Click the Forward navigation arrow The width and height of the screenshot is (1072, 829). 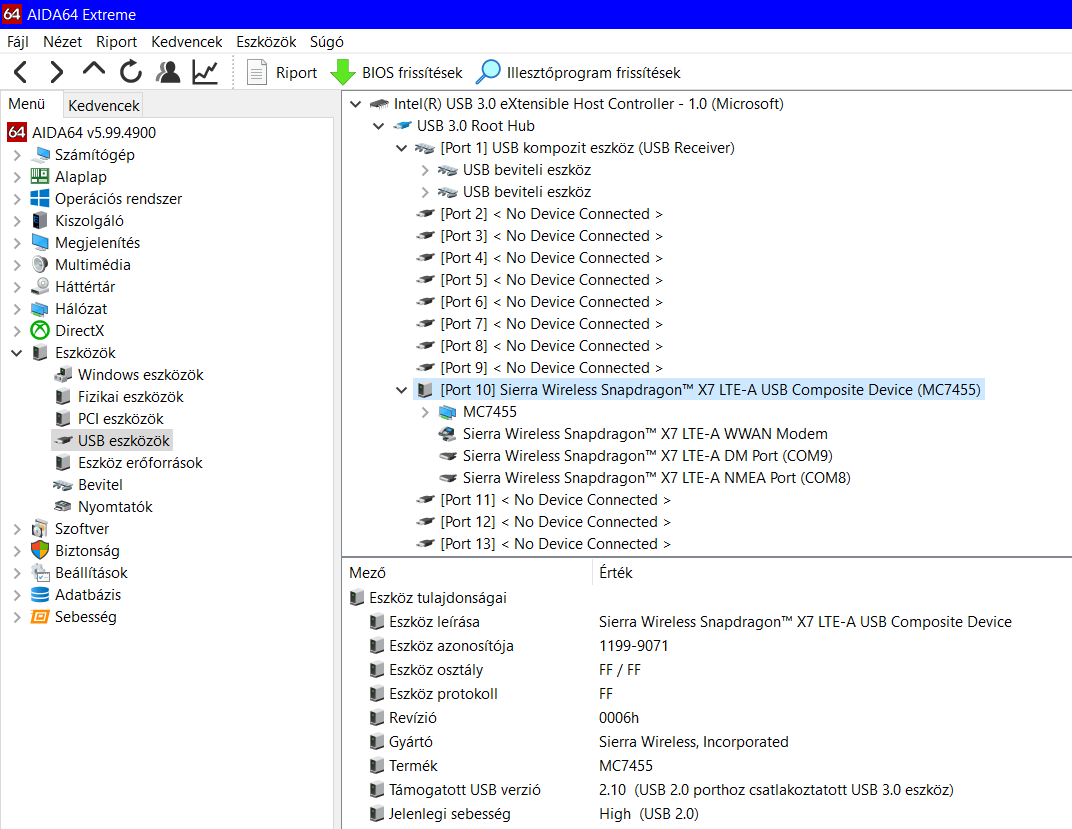(57, 72)
